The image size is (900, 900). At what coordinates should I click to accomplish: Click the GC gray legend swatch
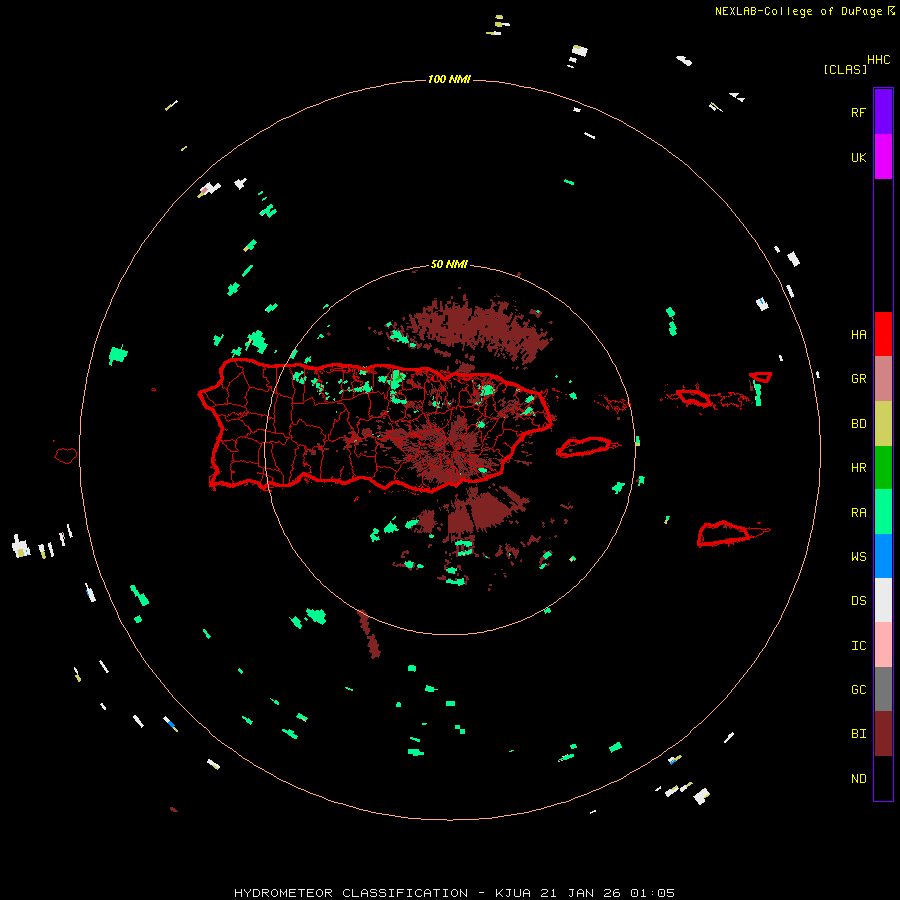(x=883, y=689)
